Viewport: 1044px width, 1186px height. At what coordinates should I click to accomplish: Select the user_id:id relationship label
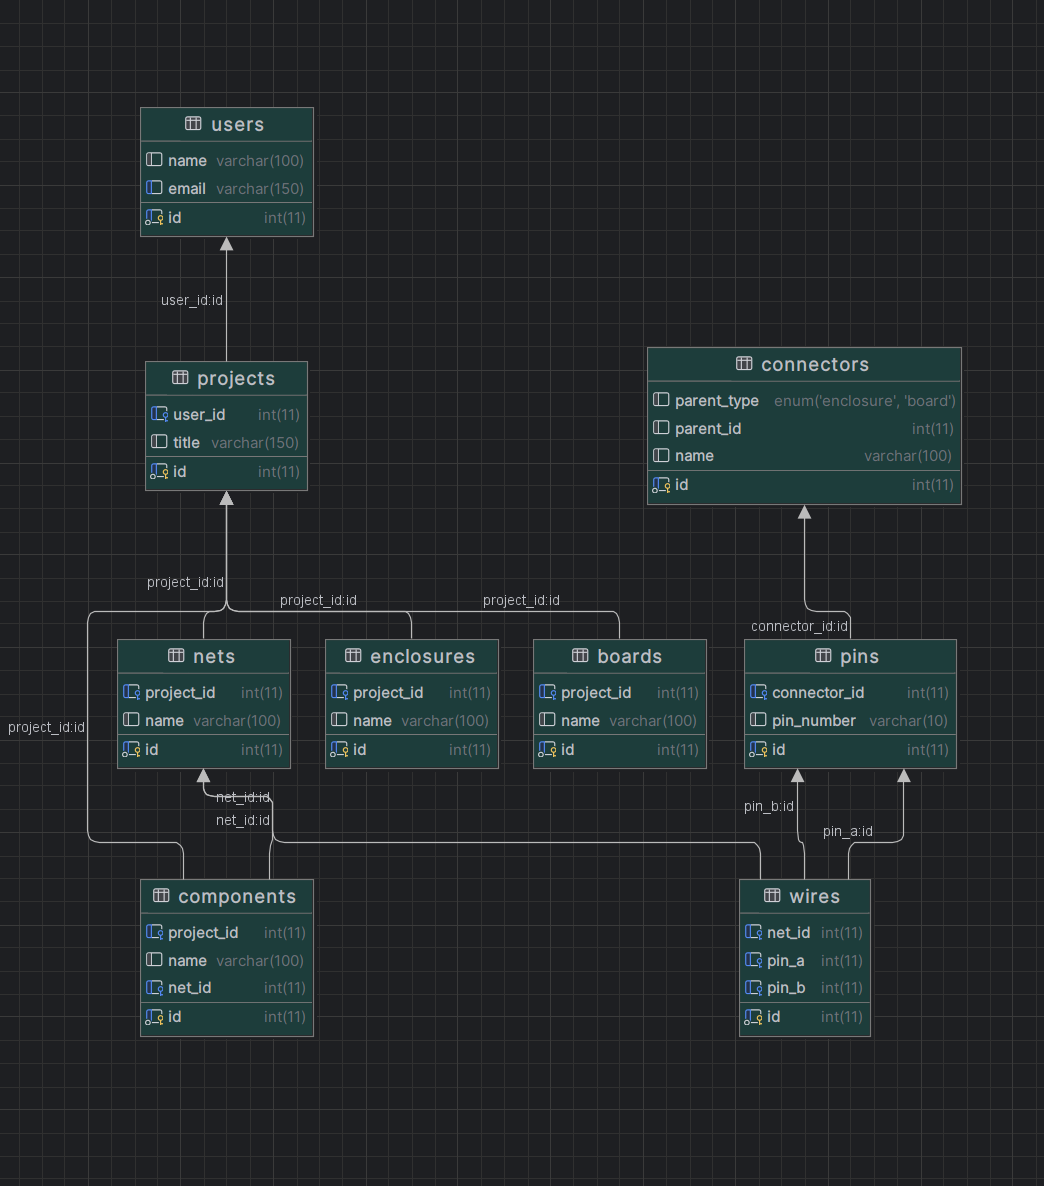click(x=191, y=300)
